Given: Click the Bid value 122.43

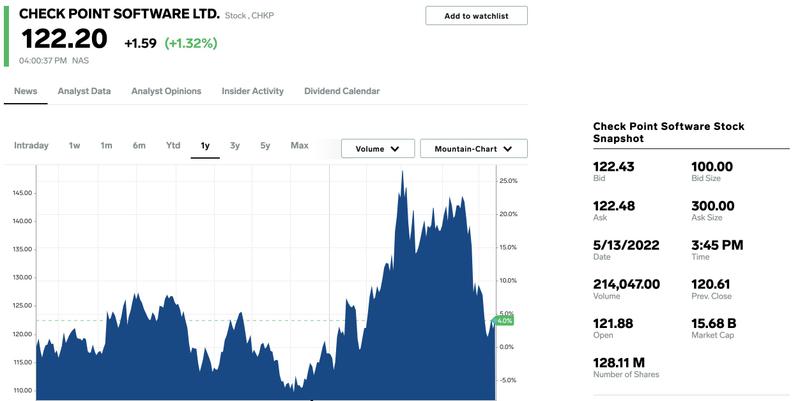Looking at the screenshot, I should (614, 166).
